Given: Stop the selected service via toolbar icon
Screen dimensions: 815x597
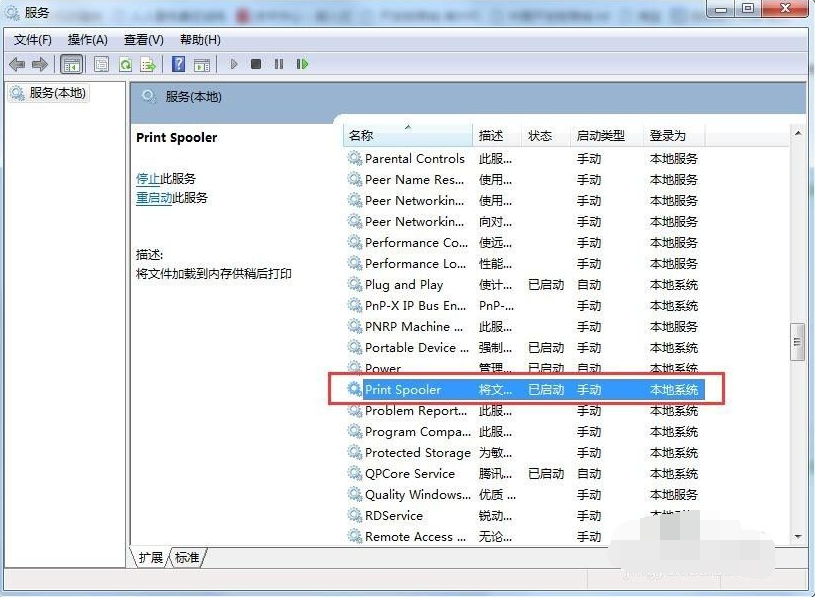Looking at the screenshot, I should pos(256,63).
